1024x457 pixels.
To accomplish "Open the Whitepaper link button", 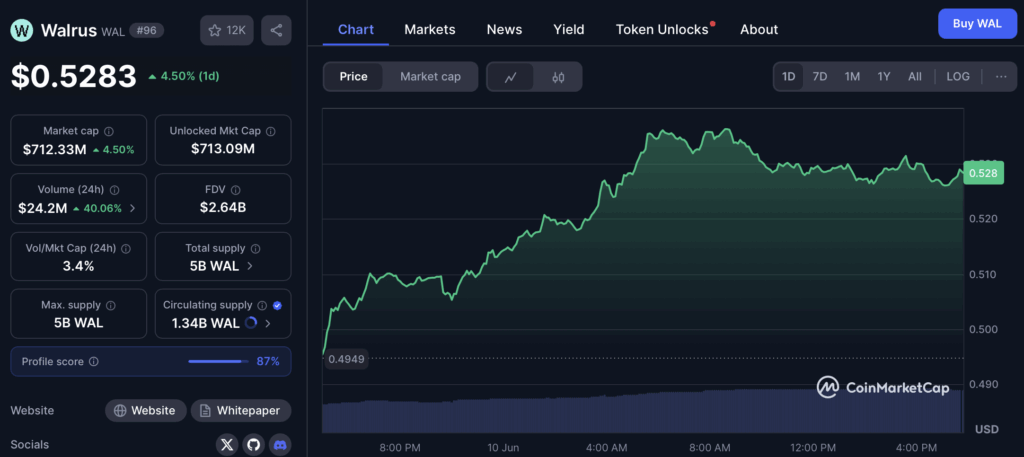I will click(x=241, y=411).
